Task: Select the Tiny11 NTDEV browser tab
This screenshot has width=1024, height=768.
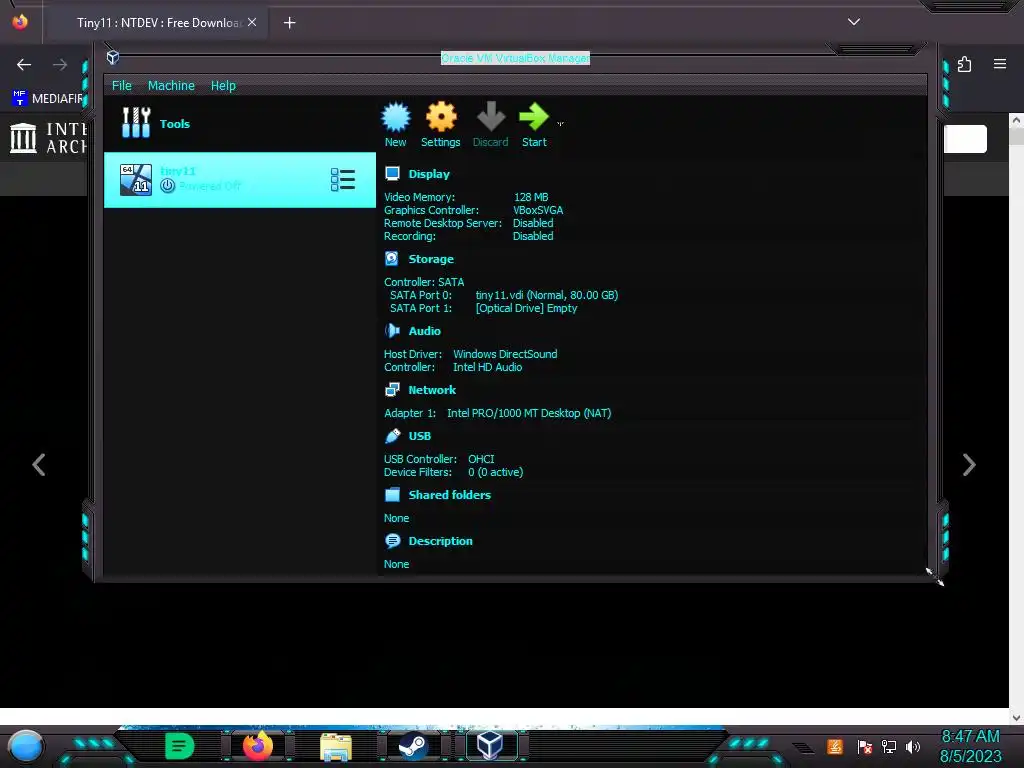Action: tap(157, 22)
